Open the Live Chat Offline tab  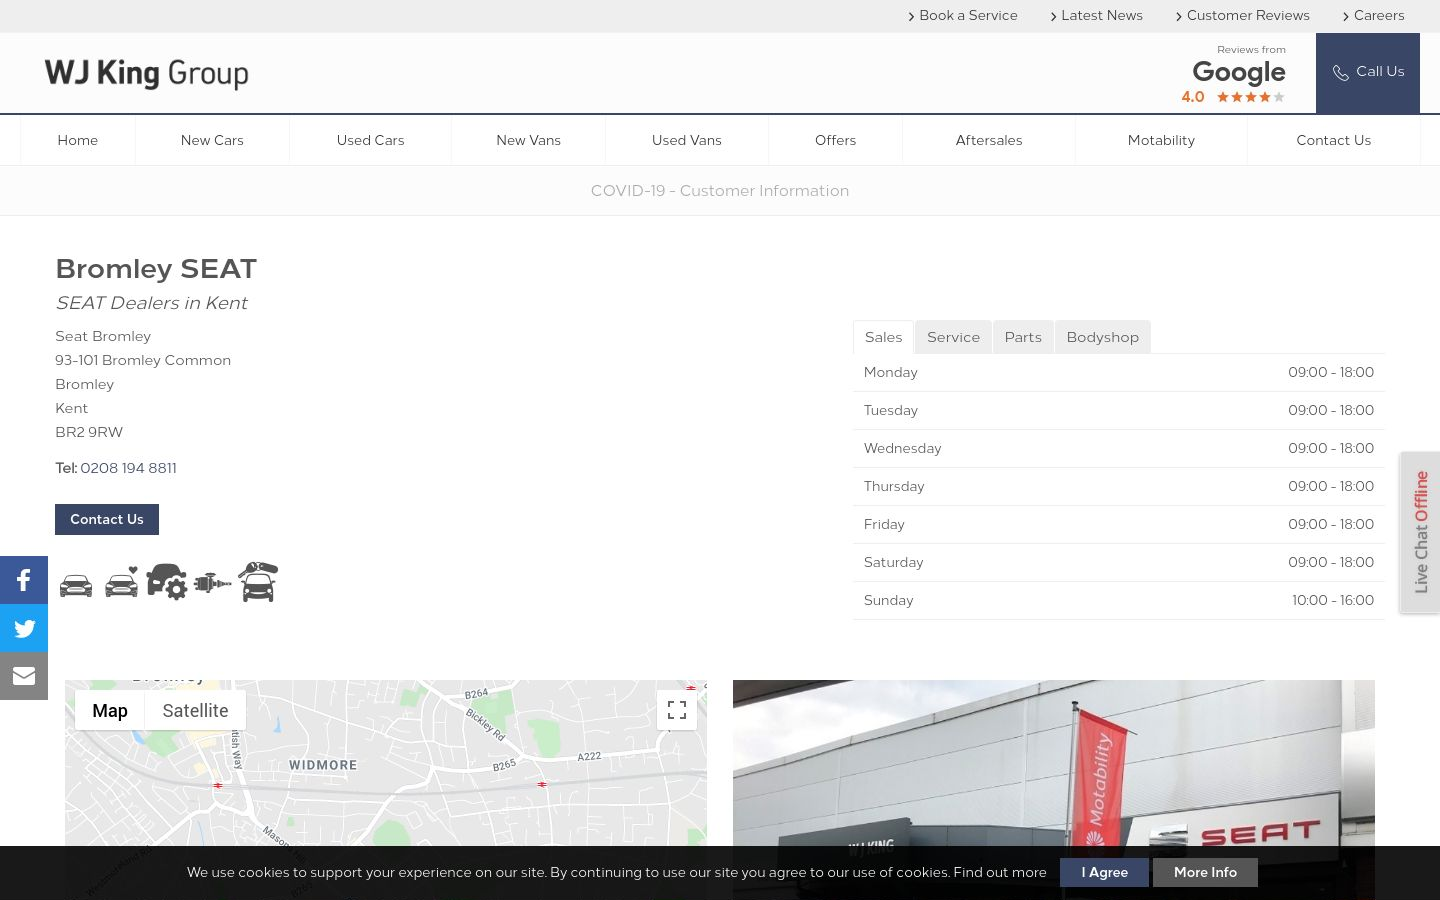1420,532
